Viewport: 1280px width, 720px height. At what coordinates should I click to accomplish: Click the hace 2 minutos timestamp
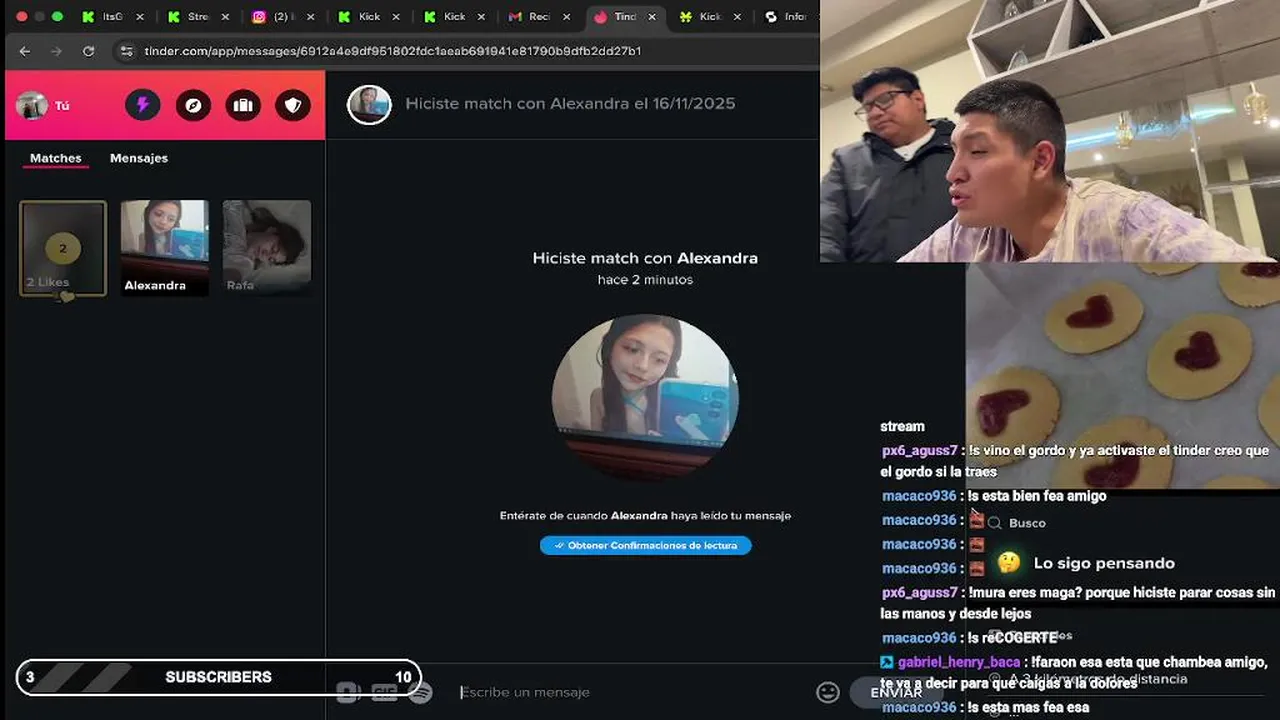click(645, 280)
